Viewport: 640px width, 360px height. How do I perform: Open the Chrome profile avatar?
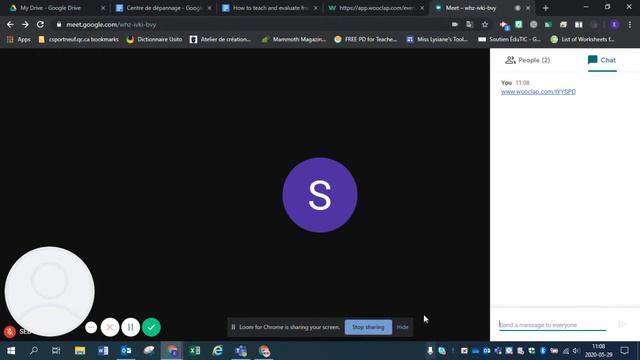(x=614, y=24)
